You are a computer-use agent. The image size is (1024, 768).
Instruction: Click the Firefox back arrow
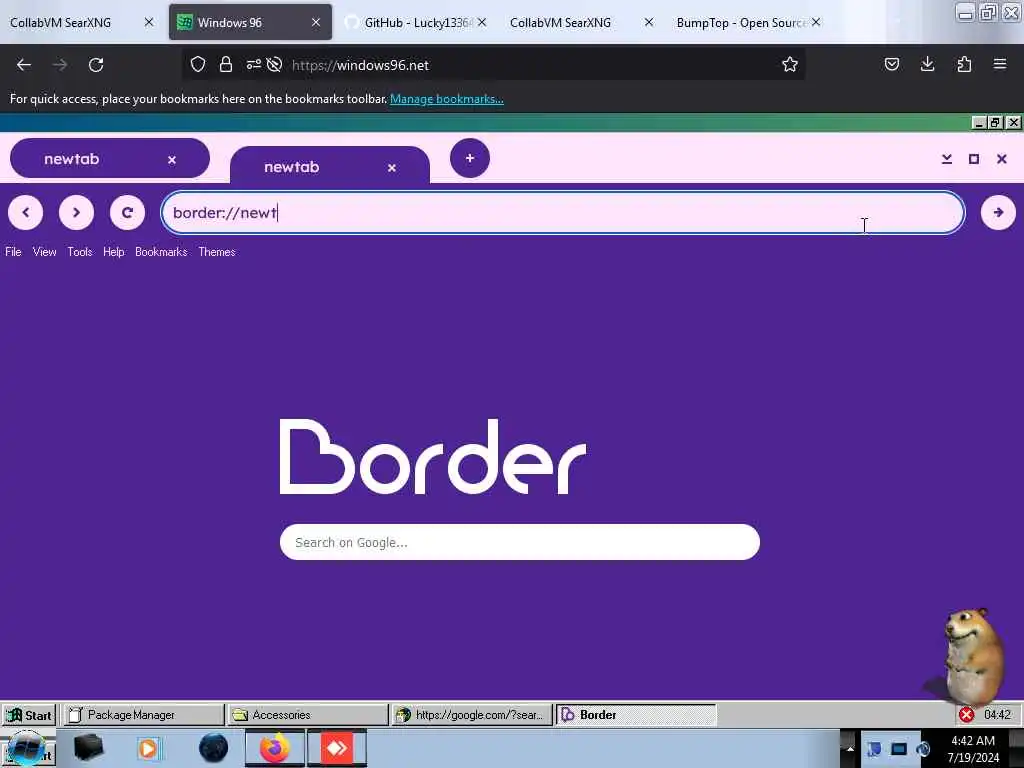(x=24, y=65)
